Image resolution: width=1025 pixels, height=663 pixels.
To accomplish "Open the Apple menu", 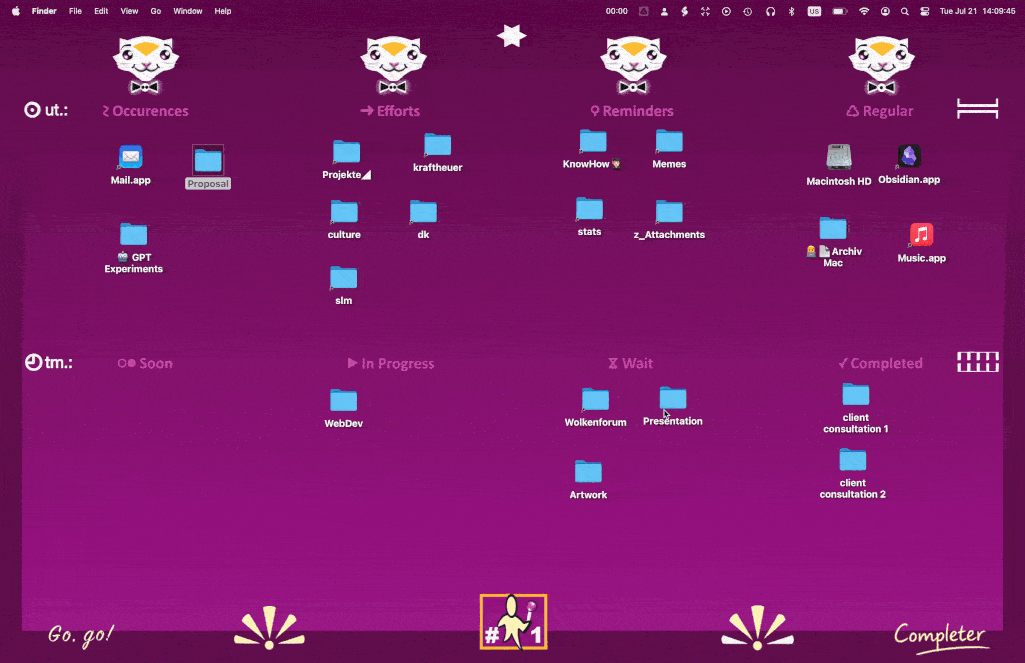I will (16, 11).
